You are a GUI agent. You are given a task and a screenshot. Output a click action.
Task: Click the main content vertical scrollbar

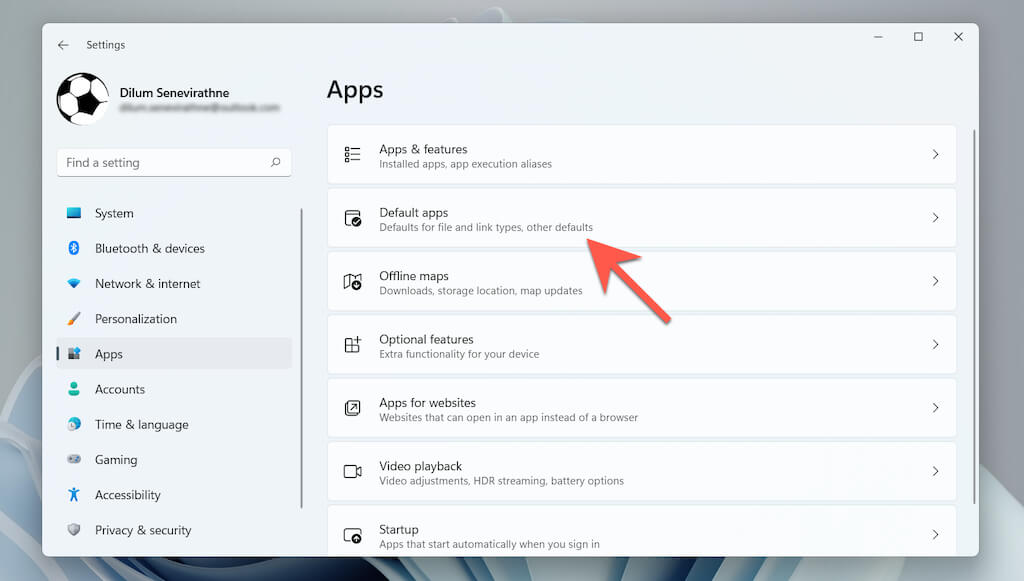pyautogui.click(x=974, y=316)
